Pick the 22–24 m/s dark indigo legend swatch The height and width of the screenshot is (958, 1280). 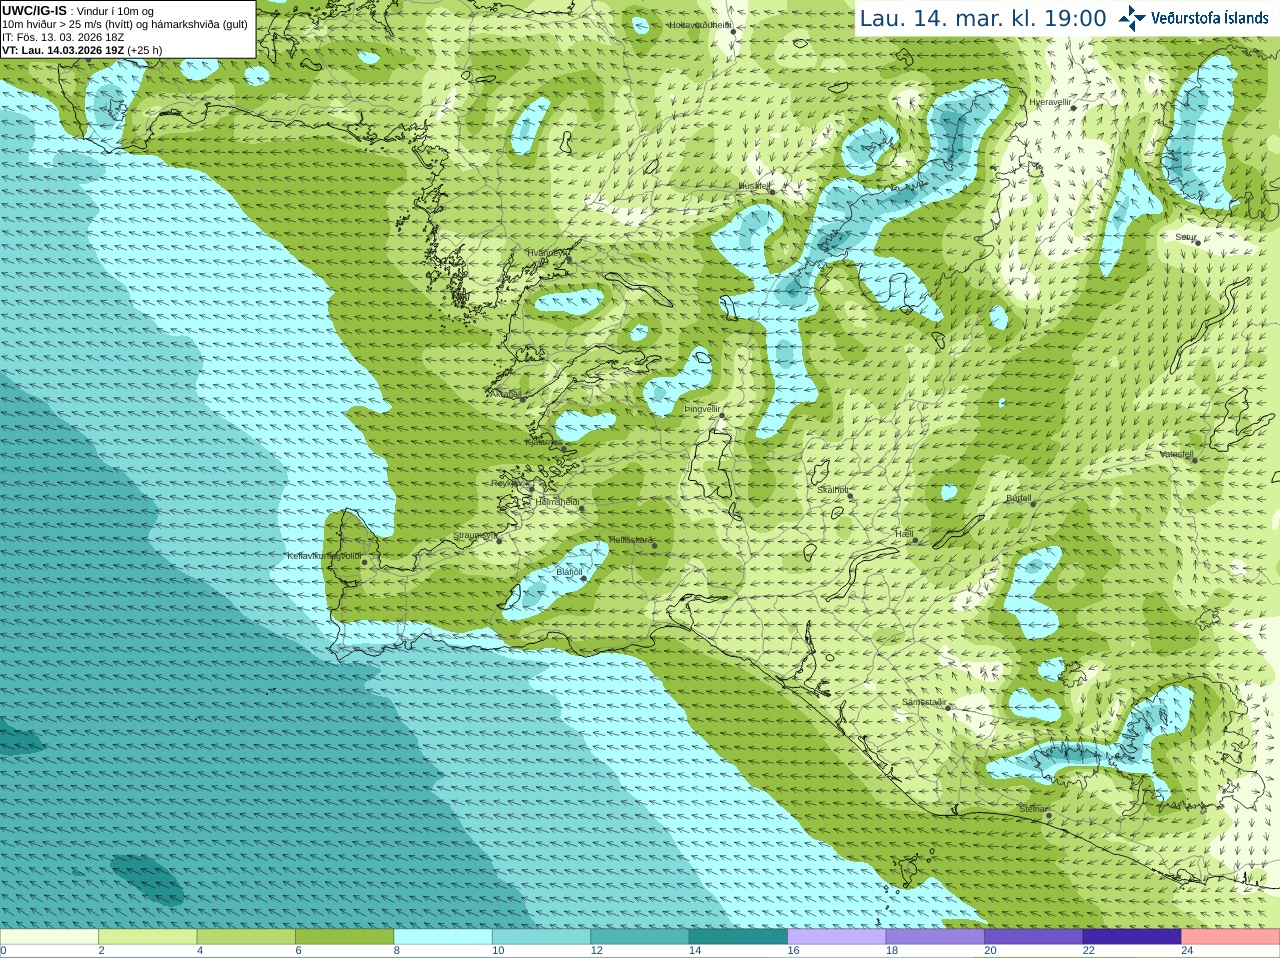point(1132,937)
